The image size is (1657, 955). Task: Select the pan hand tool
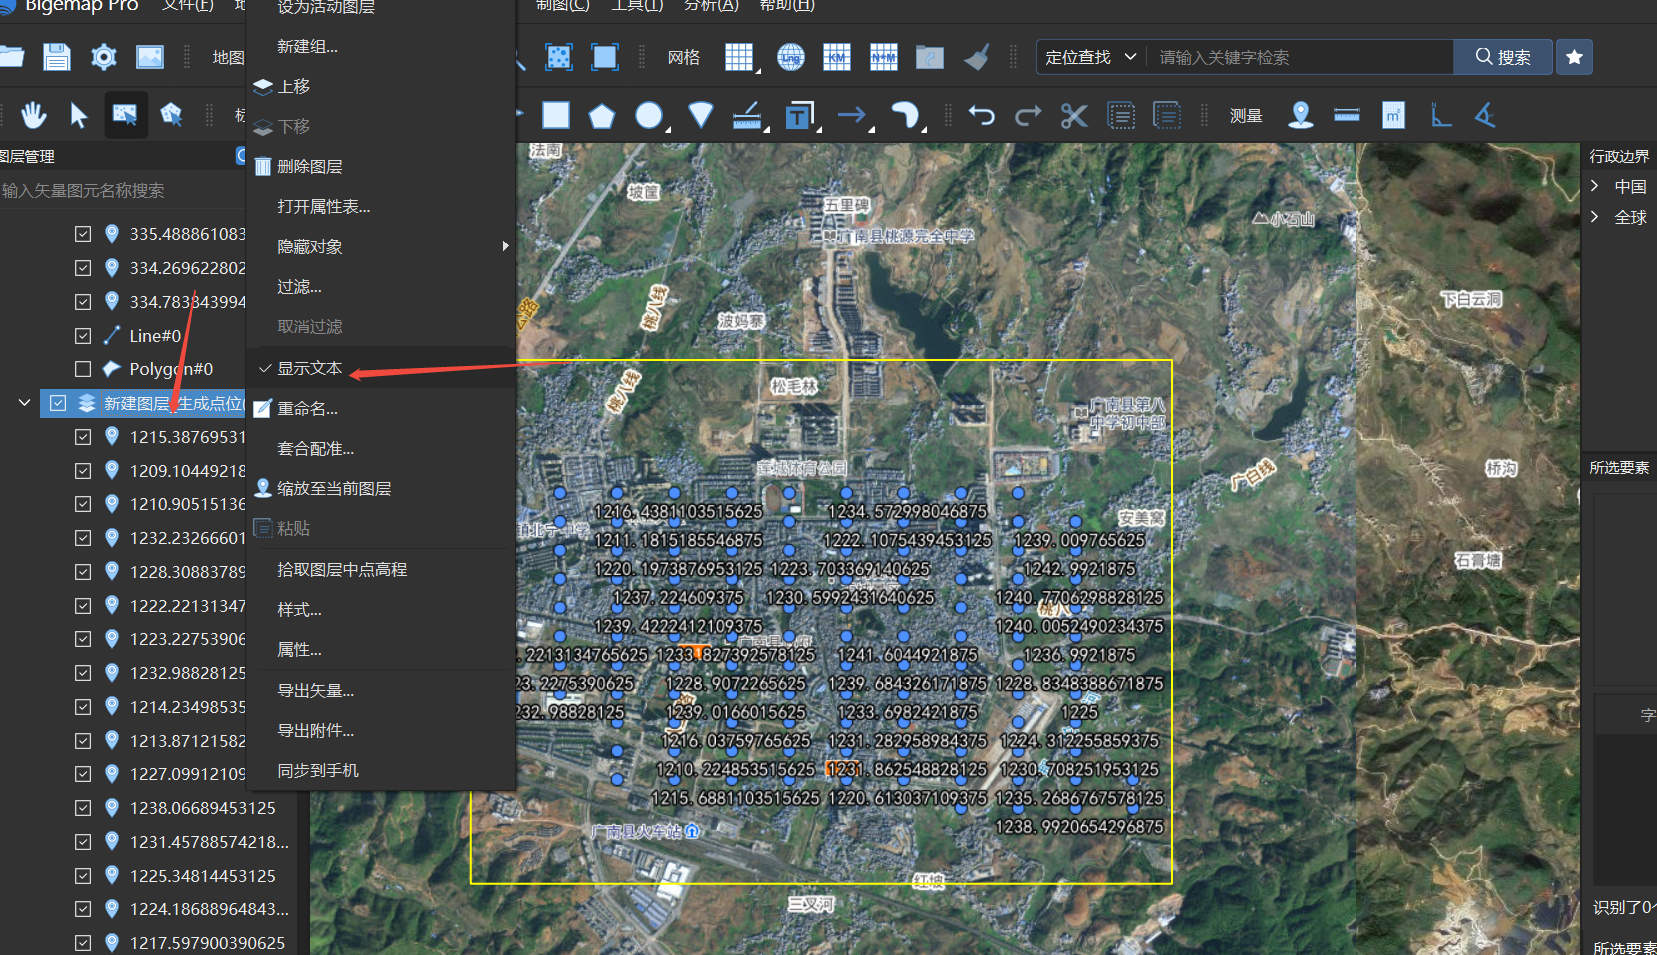point(33,115)
